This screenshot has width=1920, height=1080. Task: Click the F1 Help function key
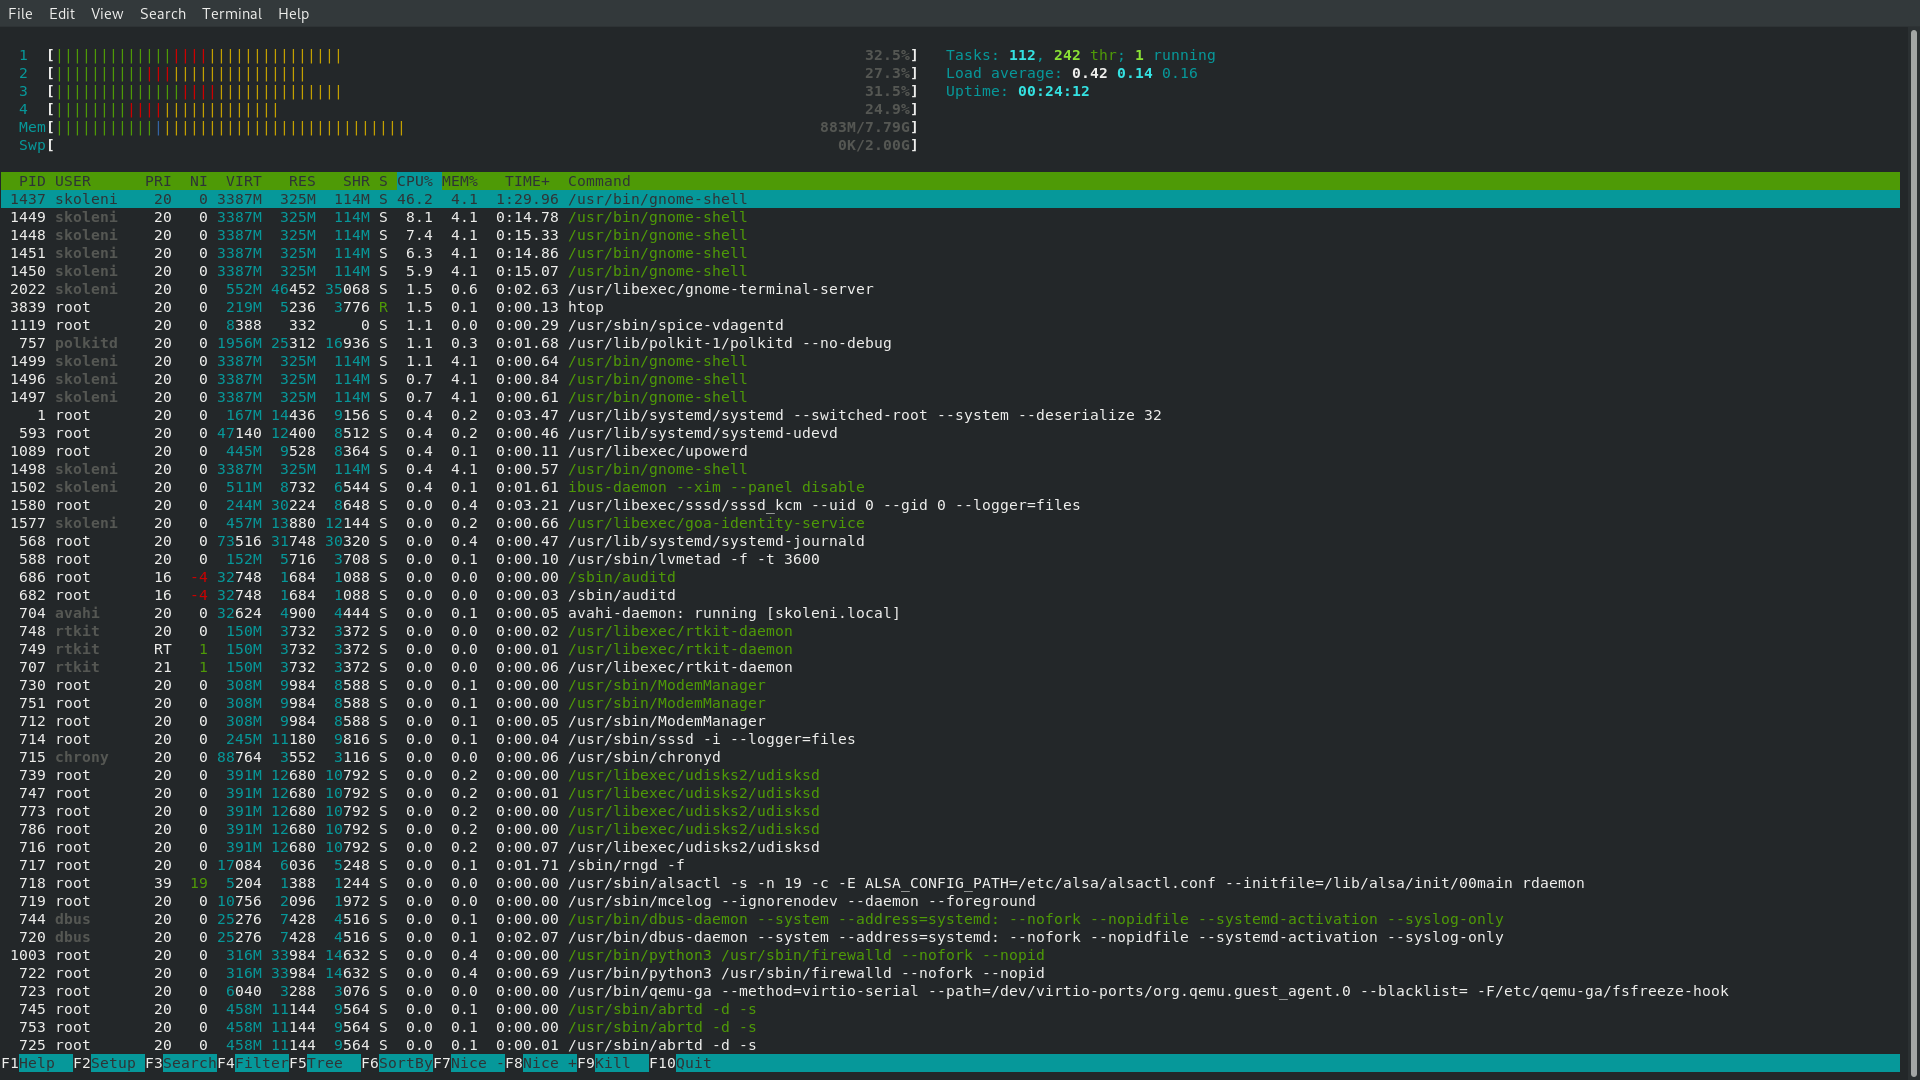point(37,1063)
